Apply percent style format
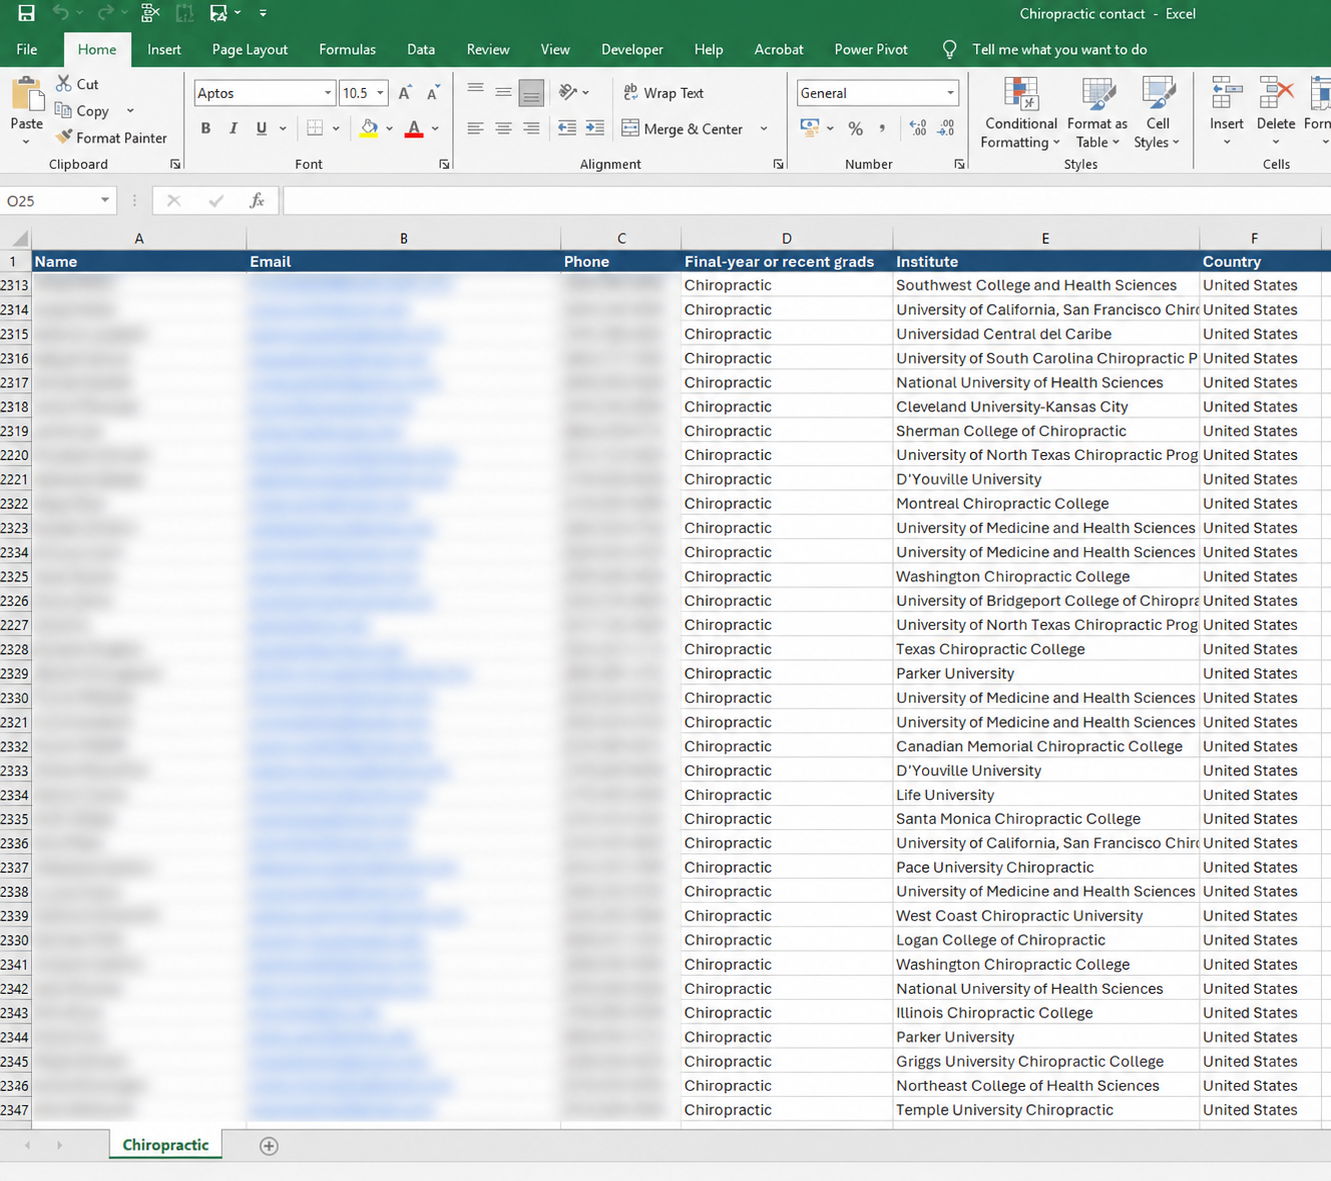This screenshot has width=1331, height=1181. pos(855,128)
